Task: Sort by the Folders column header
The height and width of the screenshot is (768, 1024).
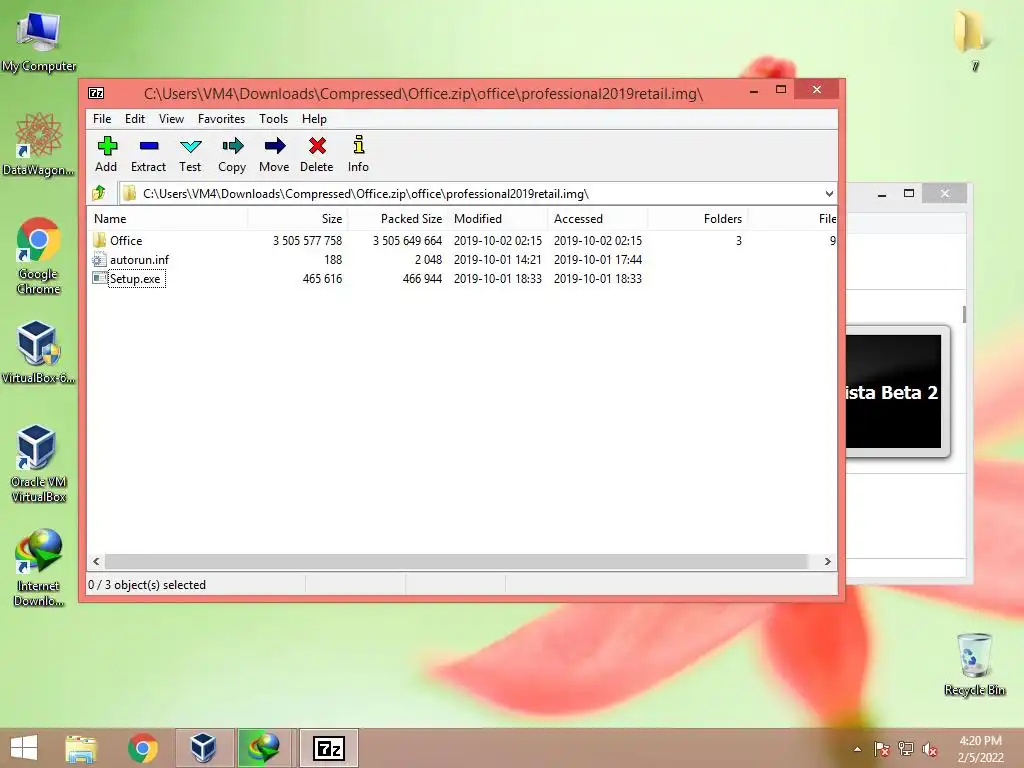Action: click(x=697, y=219)
